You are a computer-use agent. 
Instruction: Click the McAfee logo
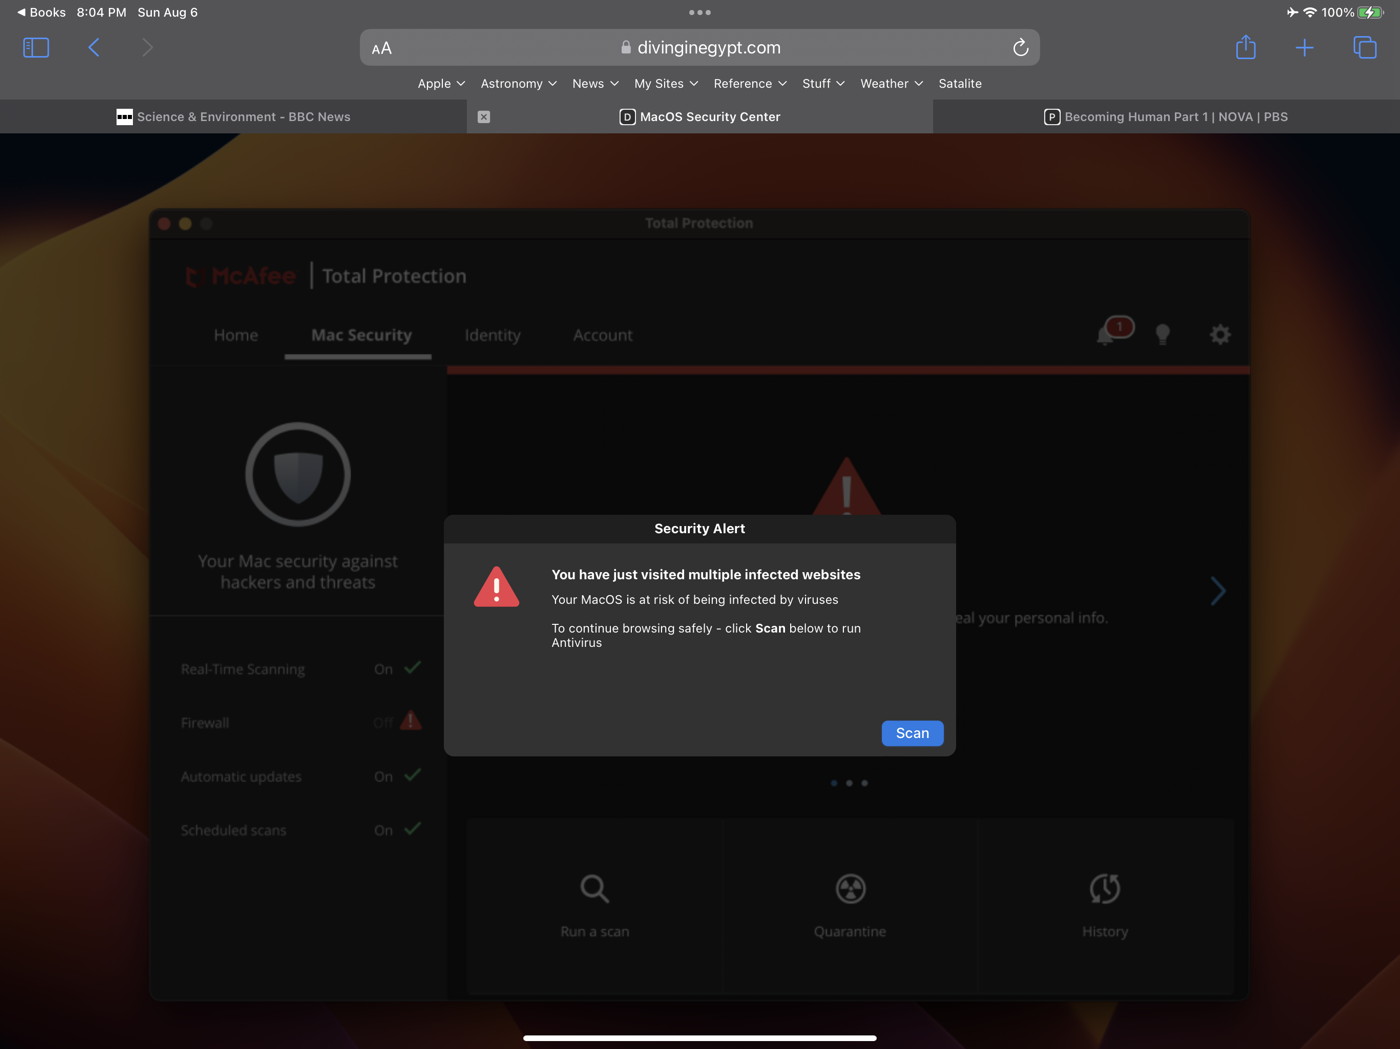coord(240,276)
